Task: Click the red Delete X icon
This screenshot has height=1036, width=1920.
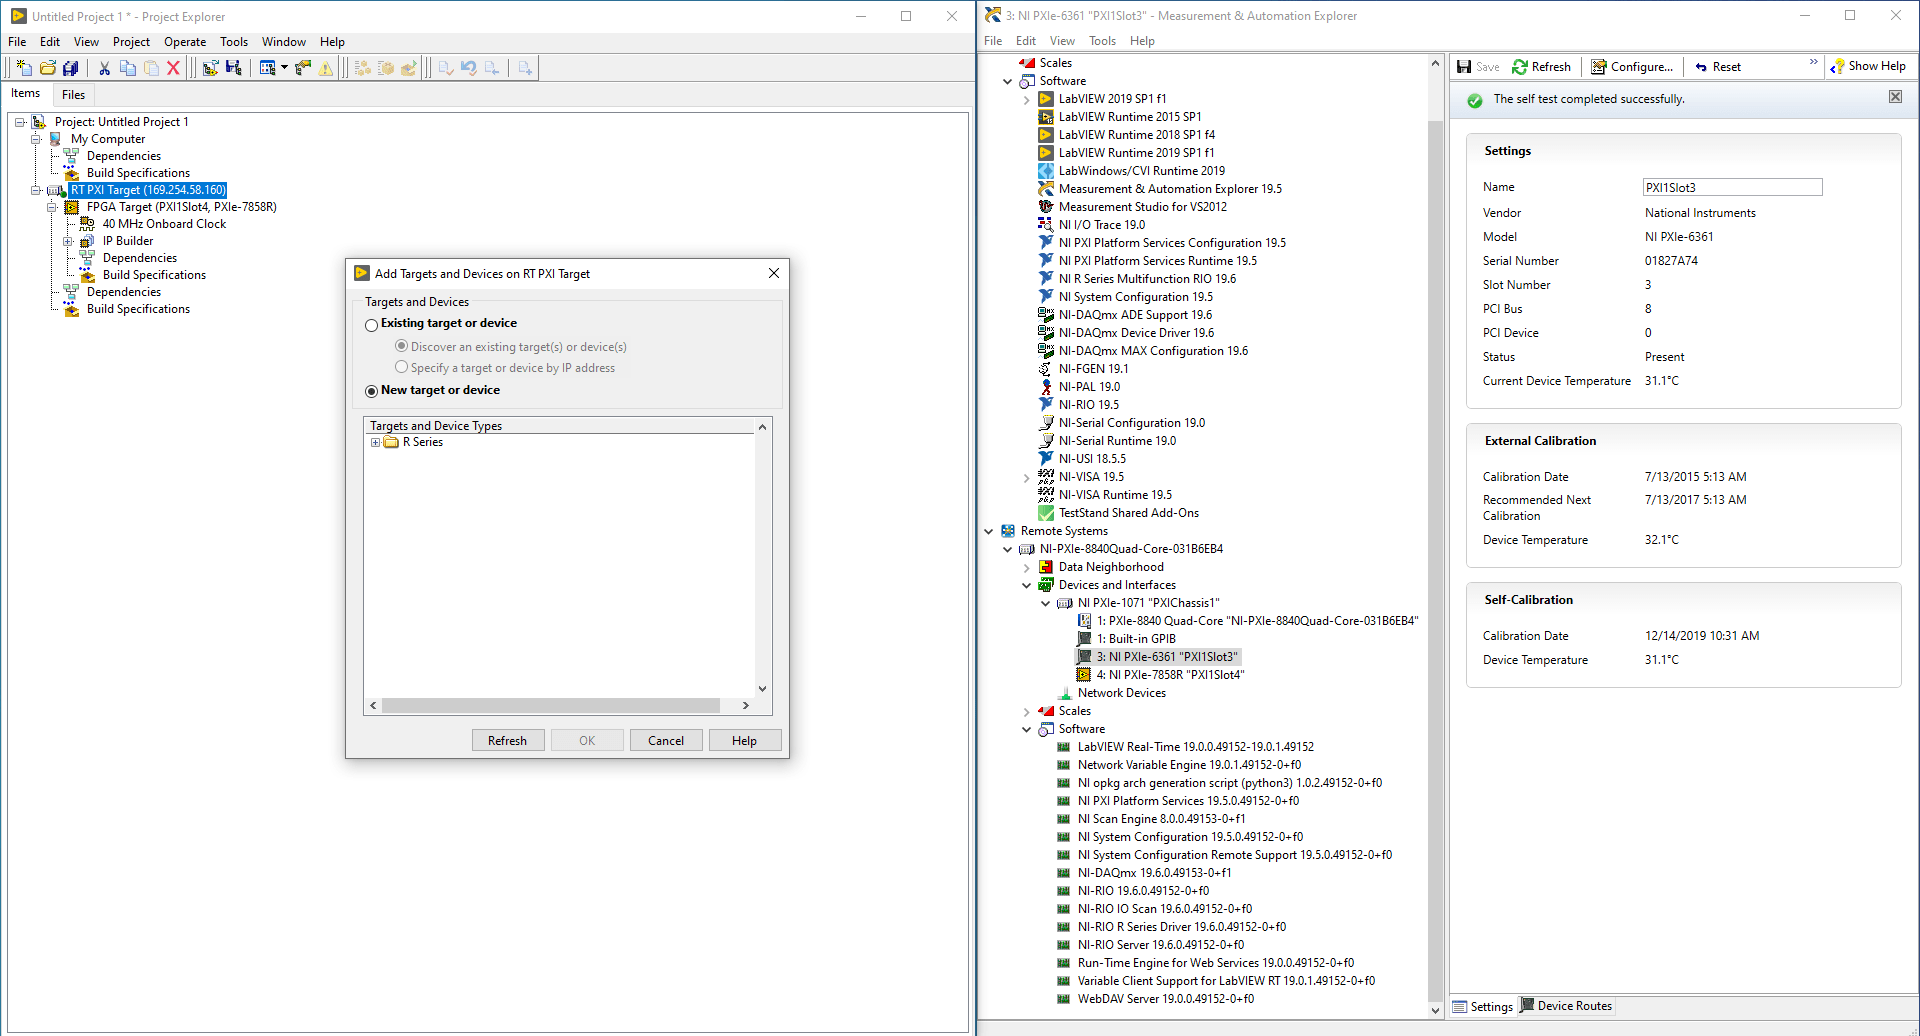Action: [x=173, y=68]
